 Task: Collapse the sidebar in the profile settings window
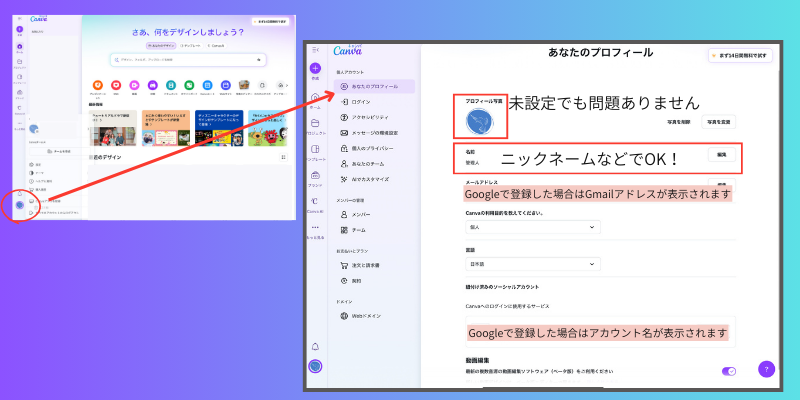(x=315, y=50)
